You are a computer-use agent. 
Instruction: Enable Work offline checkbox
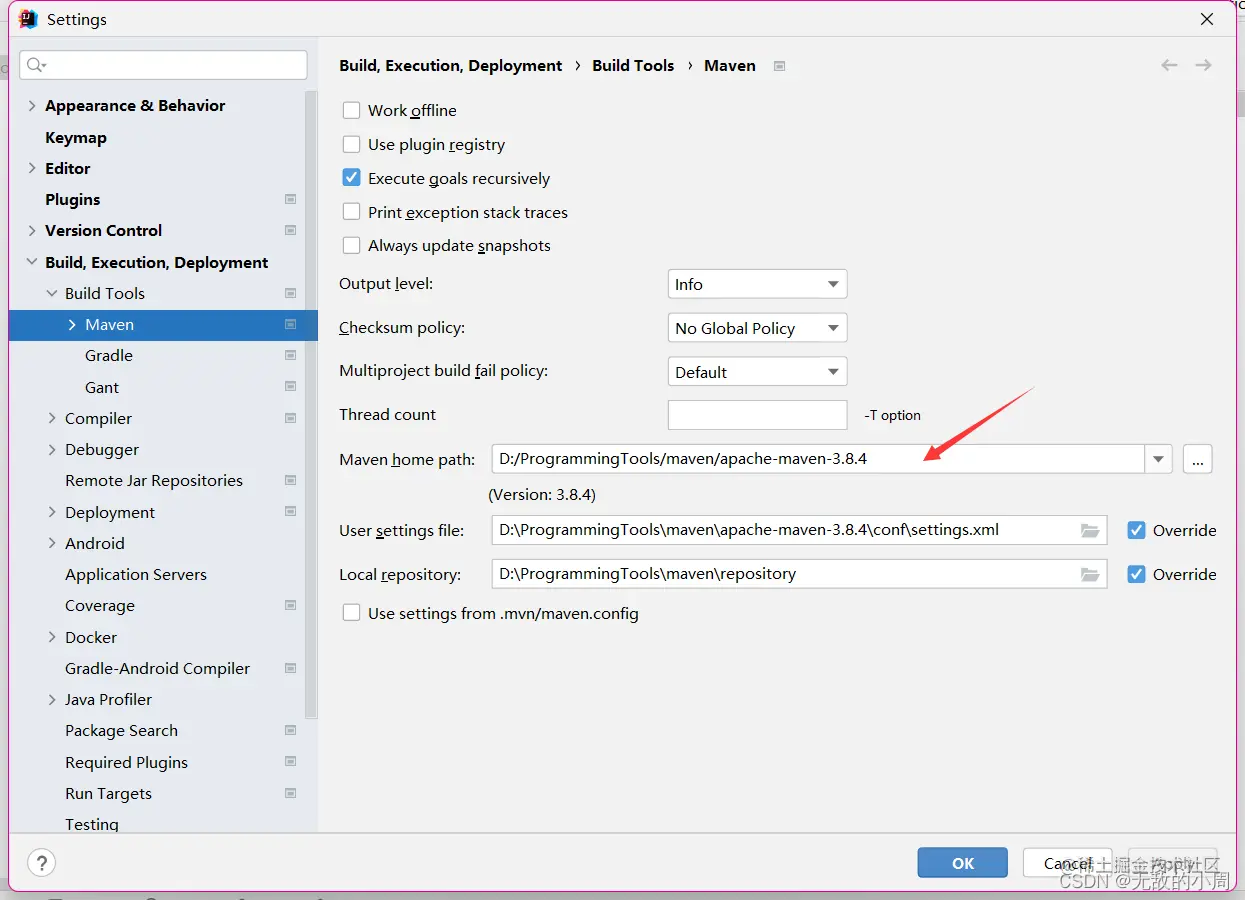(x=351, y=110)
